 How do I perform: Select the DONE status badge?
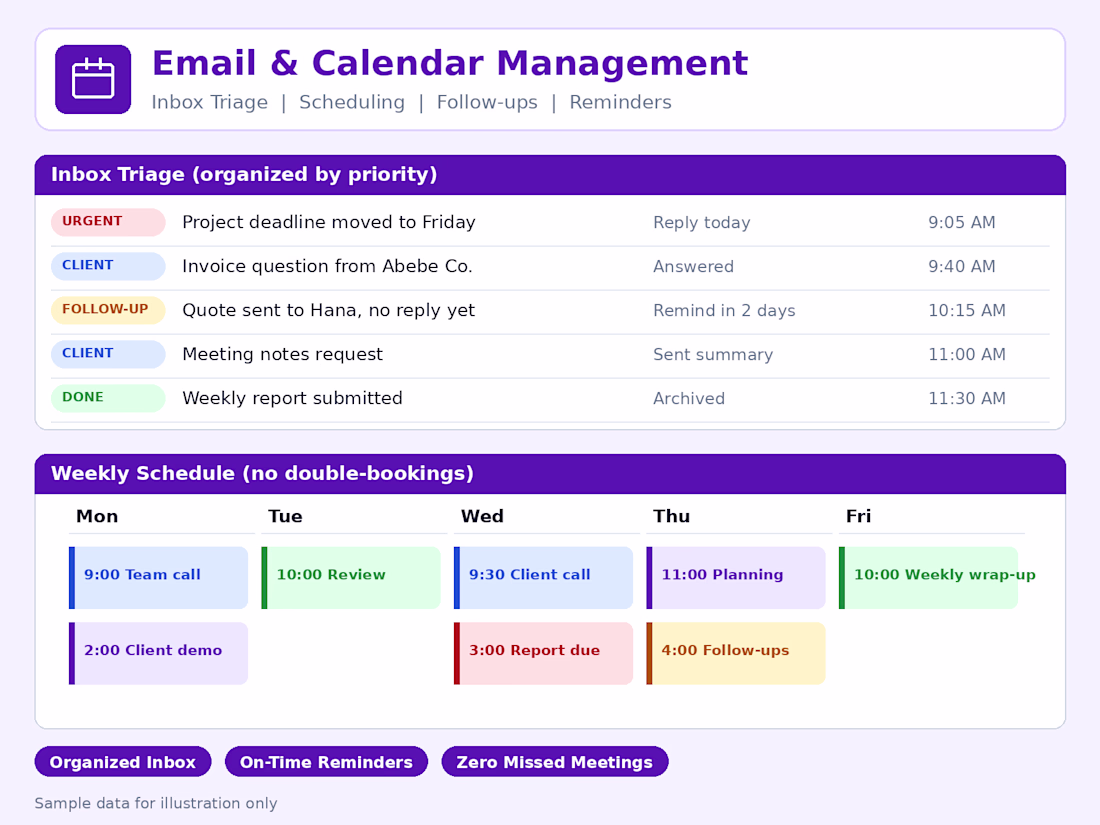(108, 398)
